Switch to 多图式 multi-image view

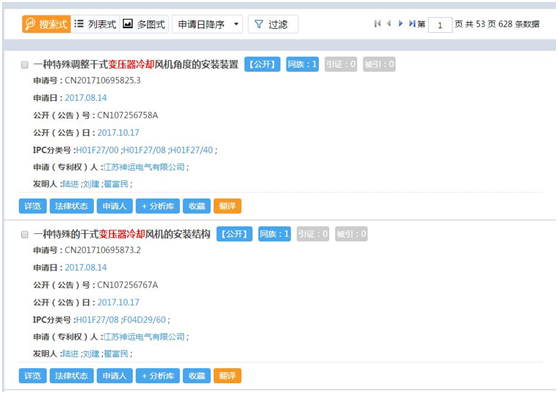[144, 24]
